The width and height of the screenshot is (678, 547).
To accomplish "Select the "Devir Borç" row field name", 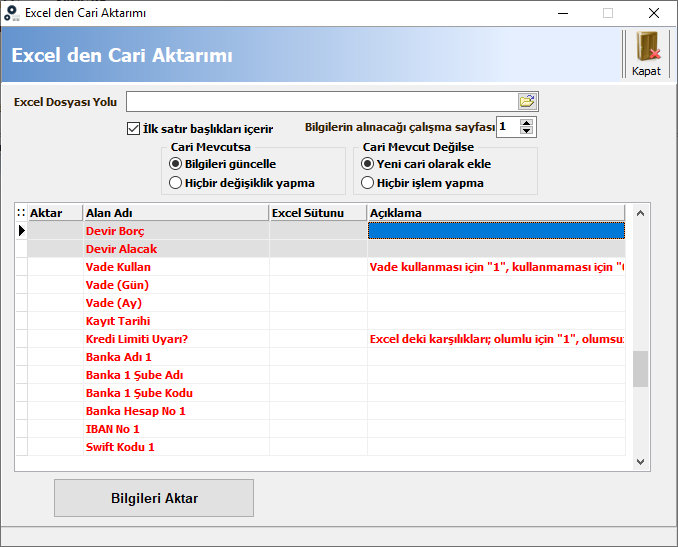I will pyautogui.click(x=115, y=231).
